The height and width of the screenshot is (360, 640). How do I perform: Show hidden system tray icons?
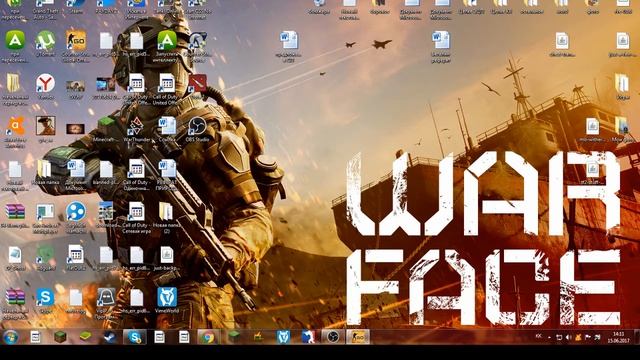tap(549, 337)
